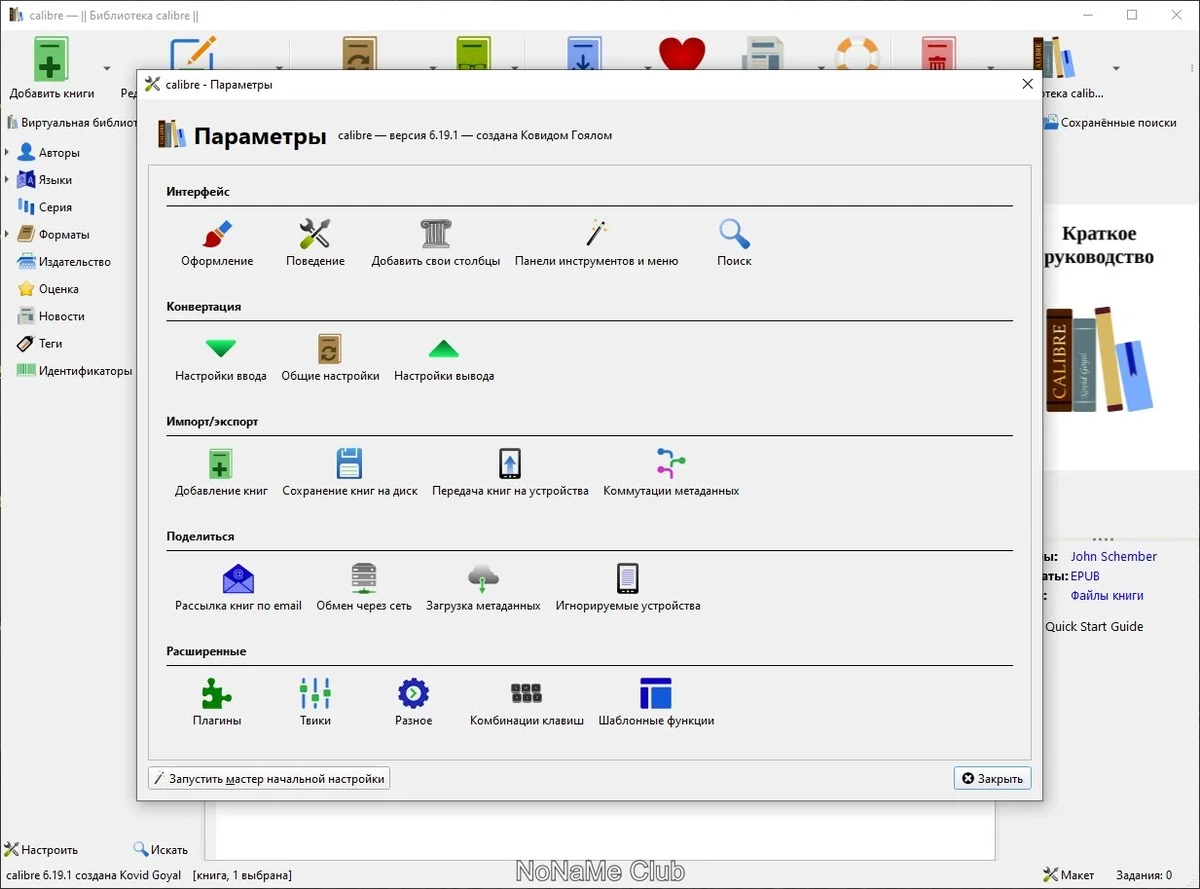The height and width of the screenshot is (889, 1200).
Task: Click John Schember author link
Action: click(x=1114, y=556)
